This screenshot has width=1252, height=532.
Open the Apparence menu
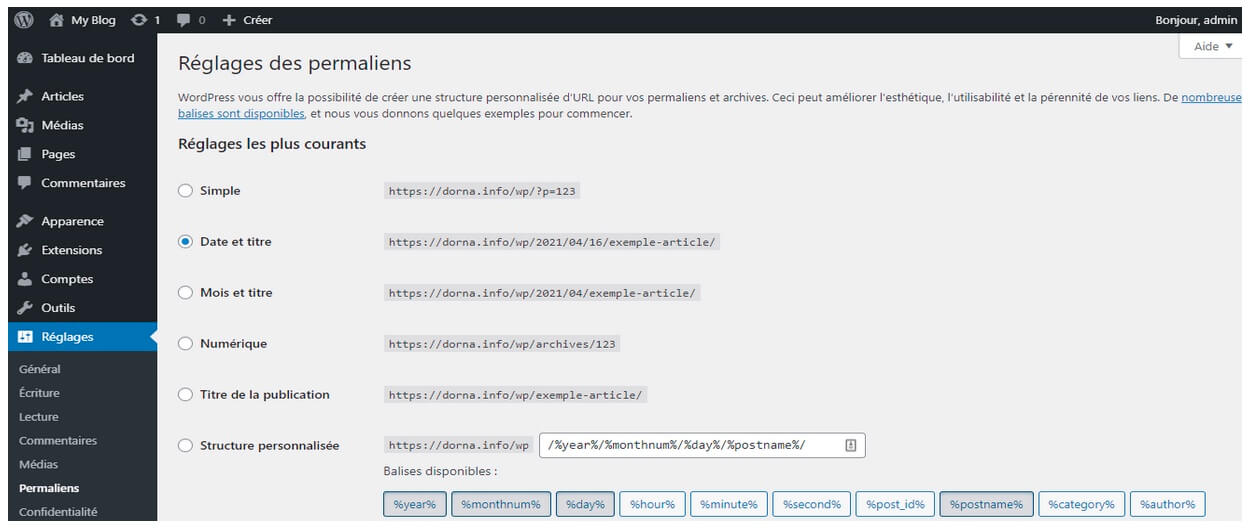click(x=72, y=221)
